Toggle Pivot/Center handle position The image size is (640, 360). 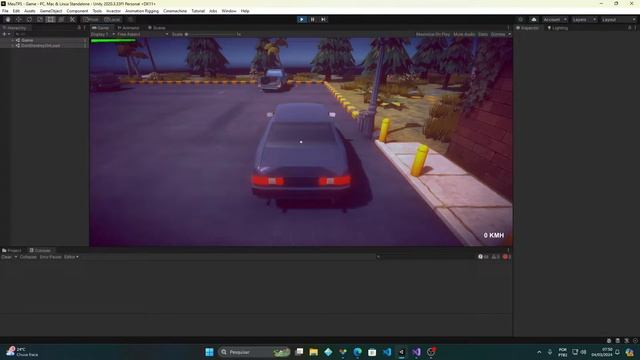point(91,20)
